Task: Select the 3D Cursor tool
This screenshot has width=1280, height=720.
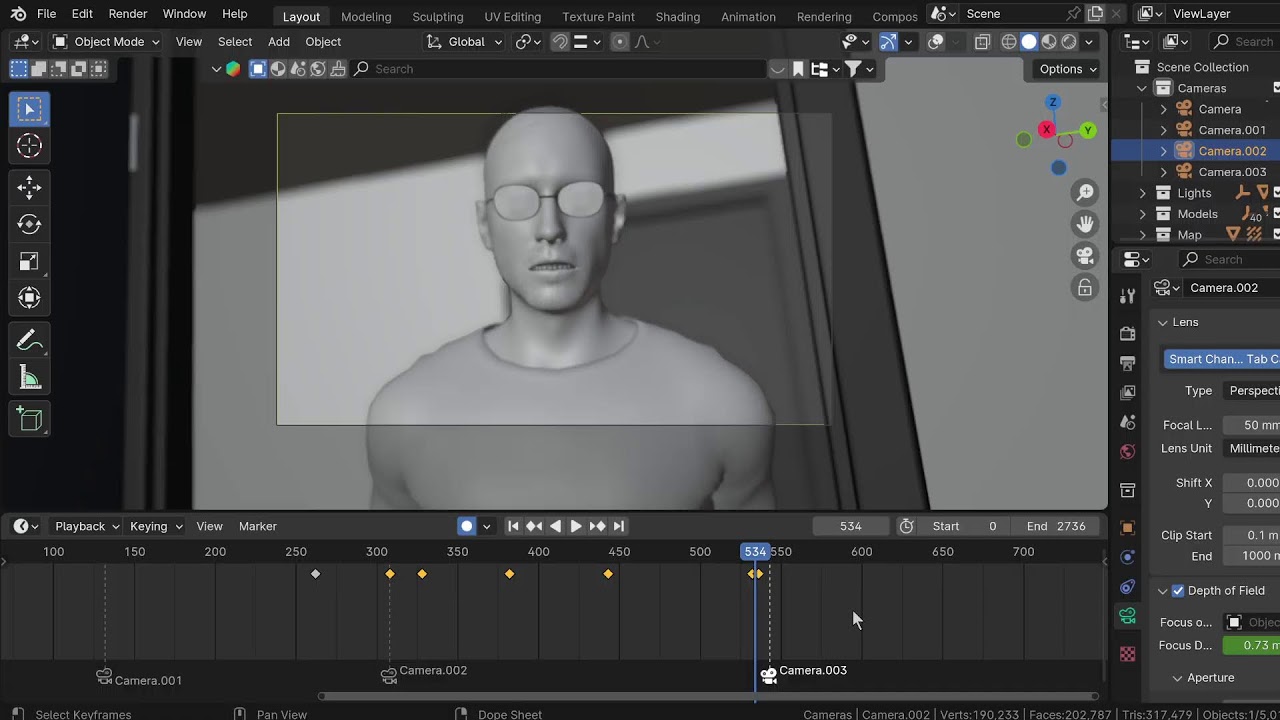Action: (29, 146)
